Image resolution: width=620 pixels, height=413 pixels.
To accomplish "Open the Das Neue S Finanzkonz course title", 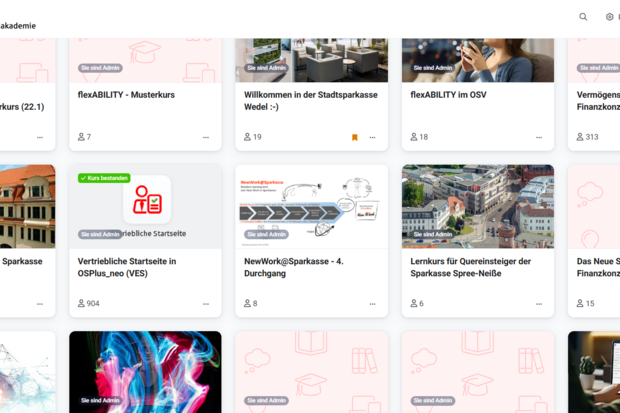I will (598, 267).
